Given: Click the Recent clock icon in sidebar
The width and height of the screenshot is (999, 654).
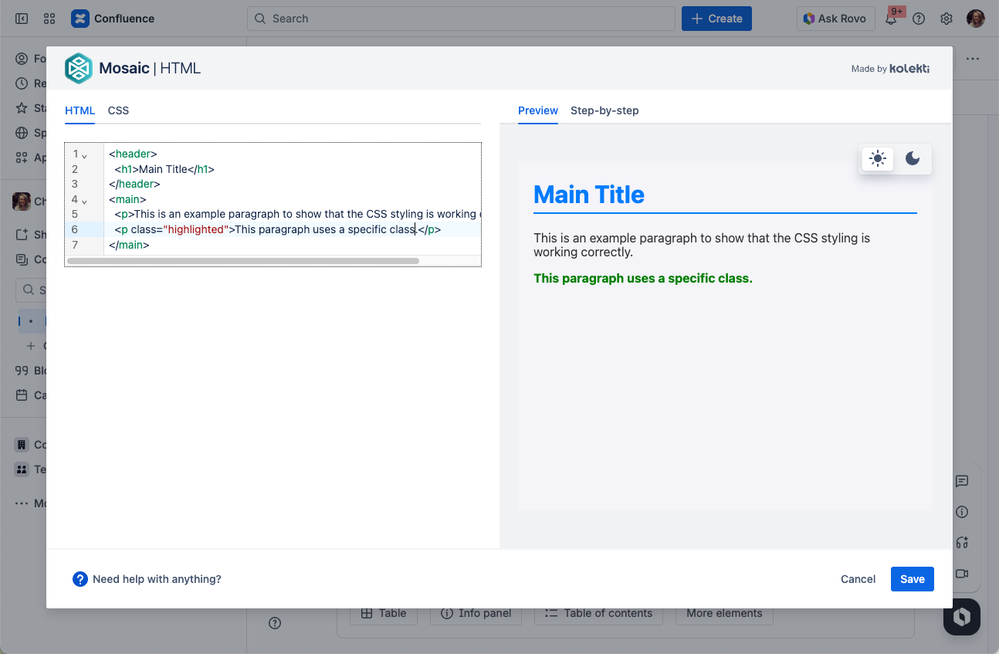Looking at the screenshot, I should pyautogui.click(x=22, y=84).
